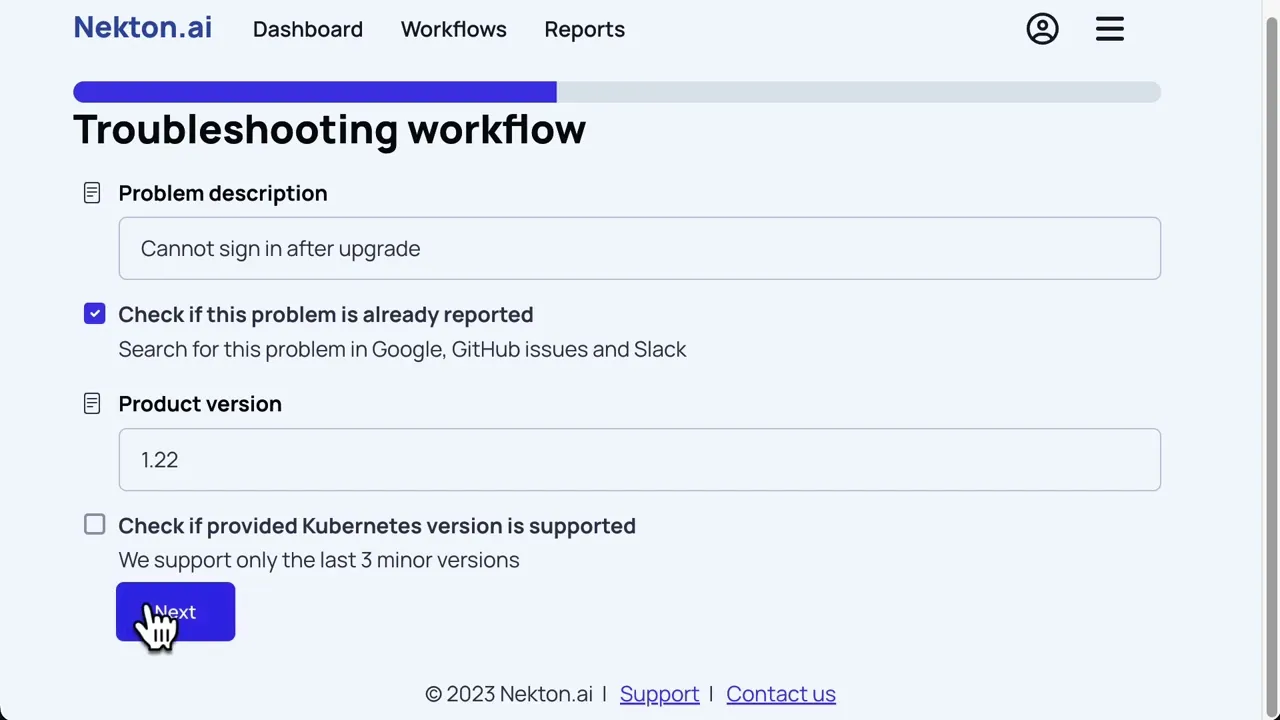
Task: Click the document icon beside Product version
Action: click(92, 404)
